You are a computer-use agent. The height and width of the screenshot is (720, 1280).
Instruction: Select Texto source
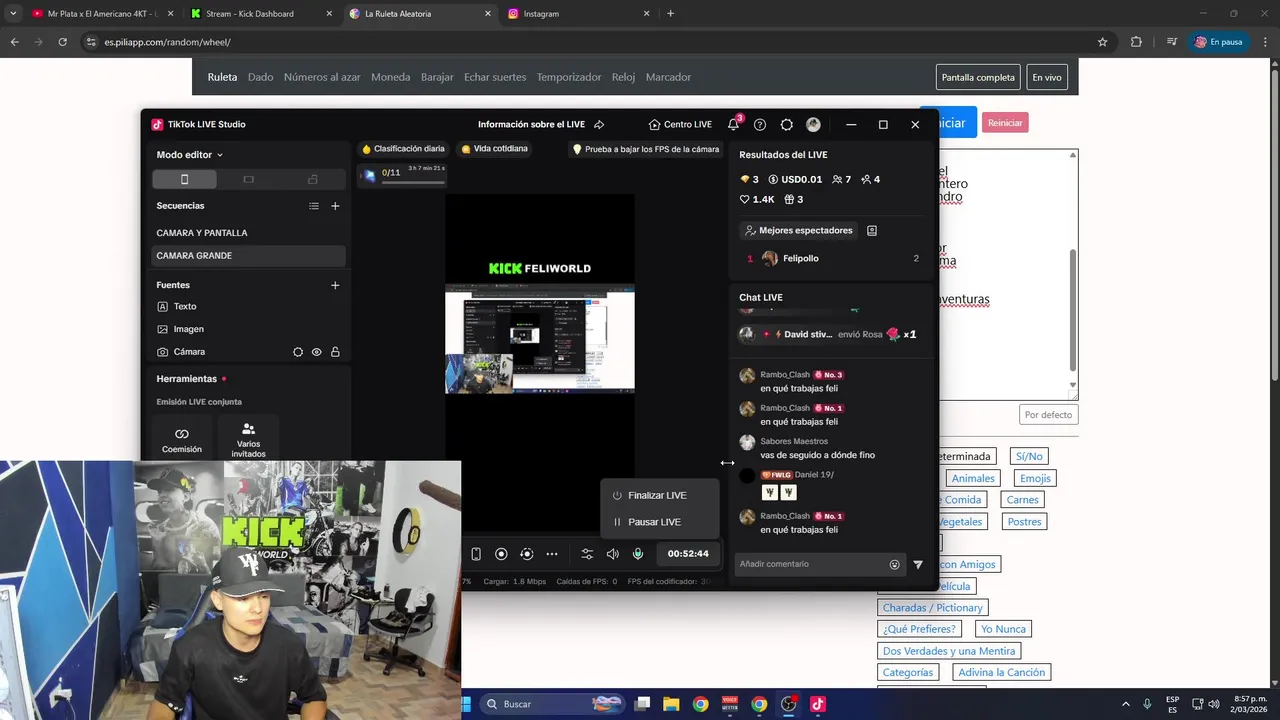pos(248,307)
